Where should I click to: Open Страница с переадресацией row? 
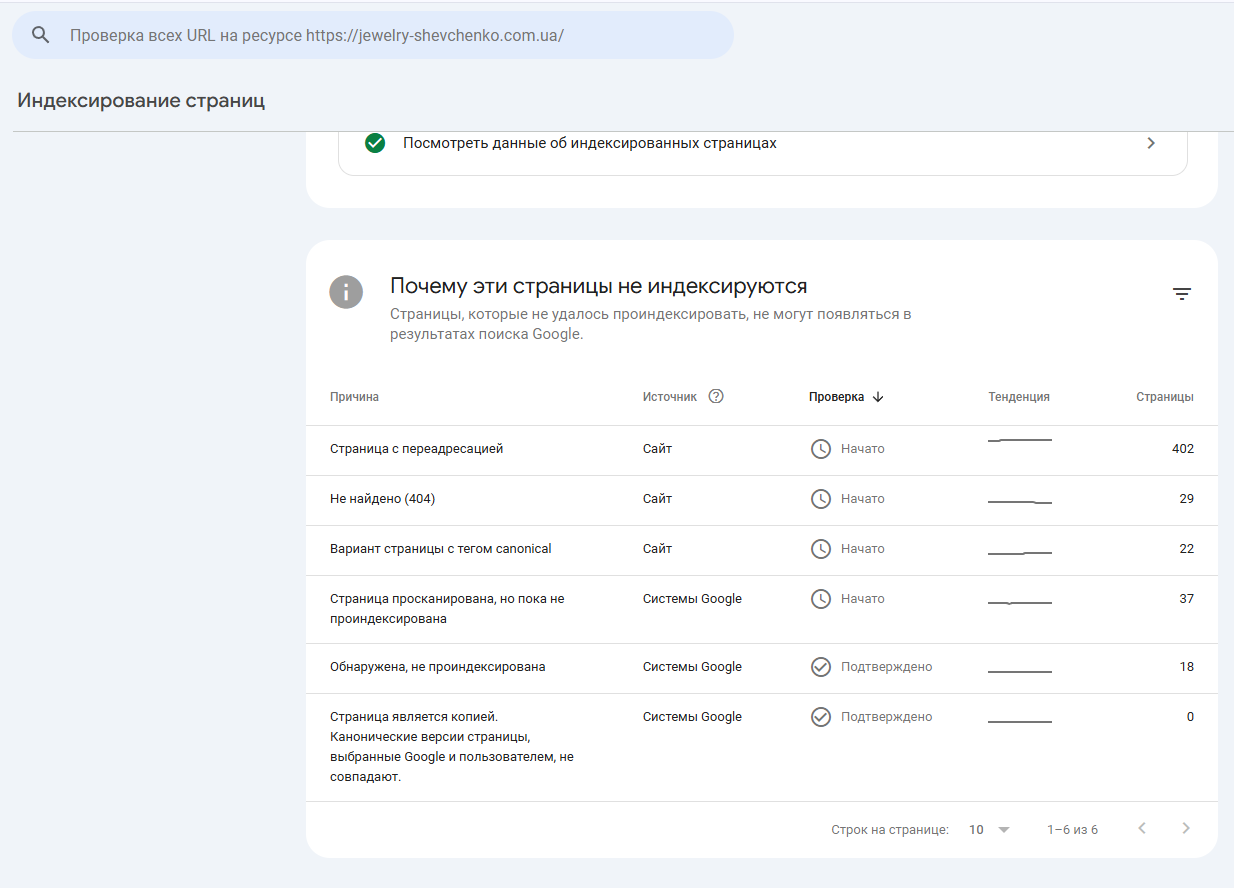click(416, 449)
